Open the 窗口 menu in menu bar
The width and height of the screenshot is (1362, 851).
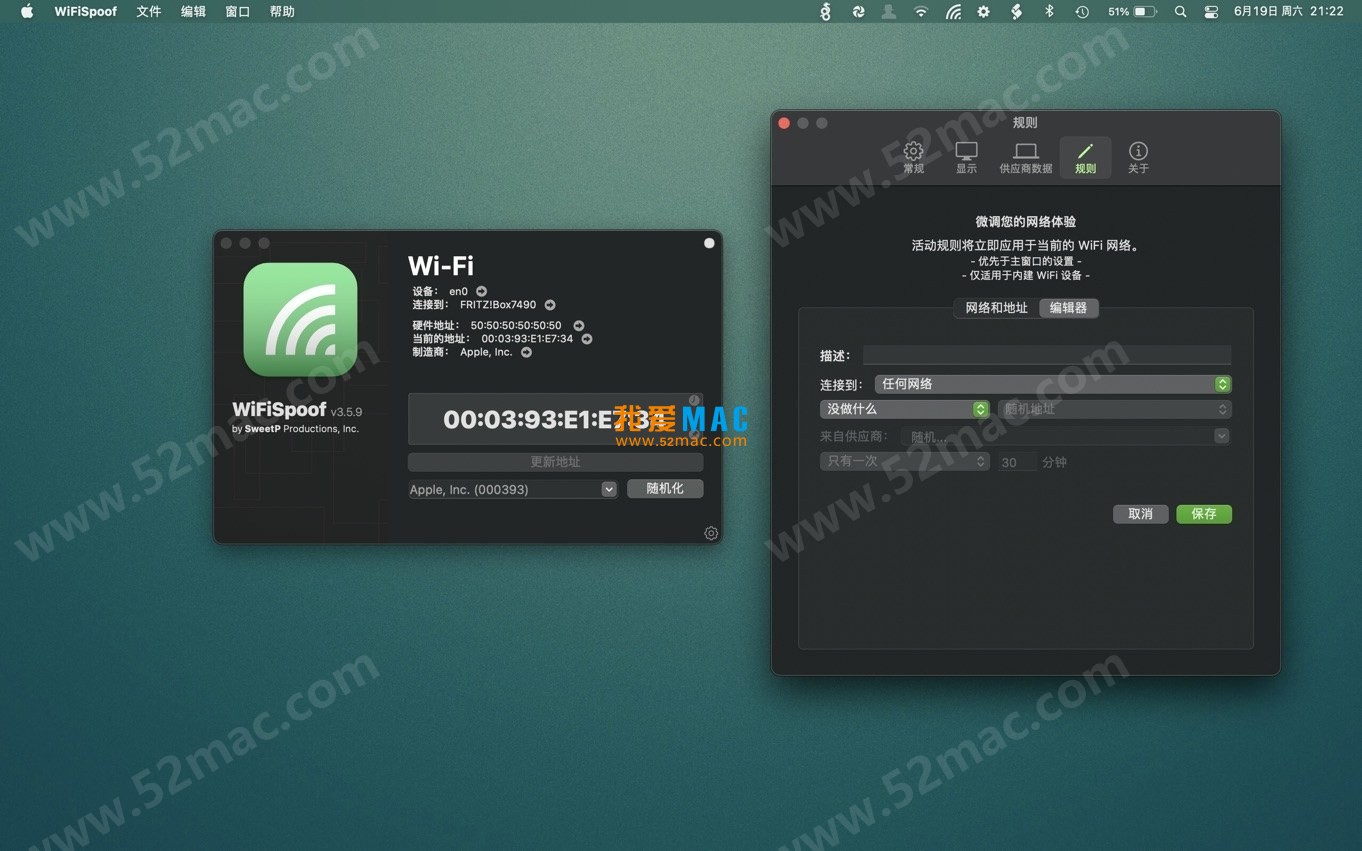tap(236, 11)
